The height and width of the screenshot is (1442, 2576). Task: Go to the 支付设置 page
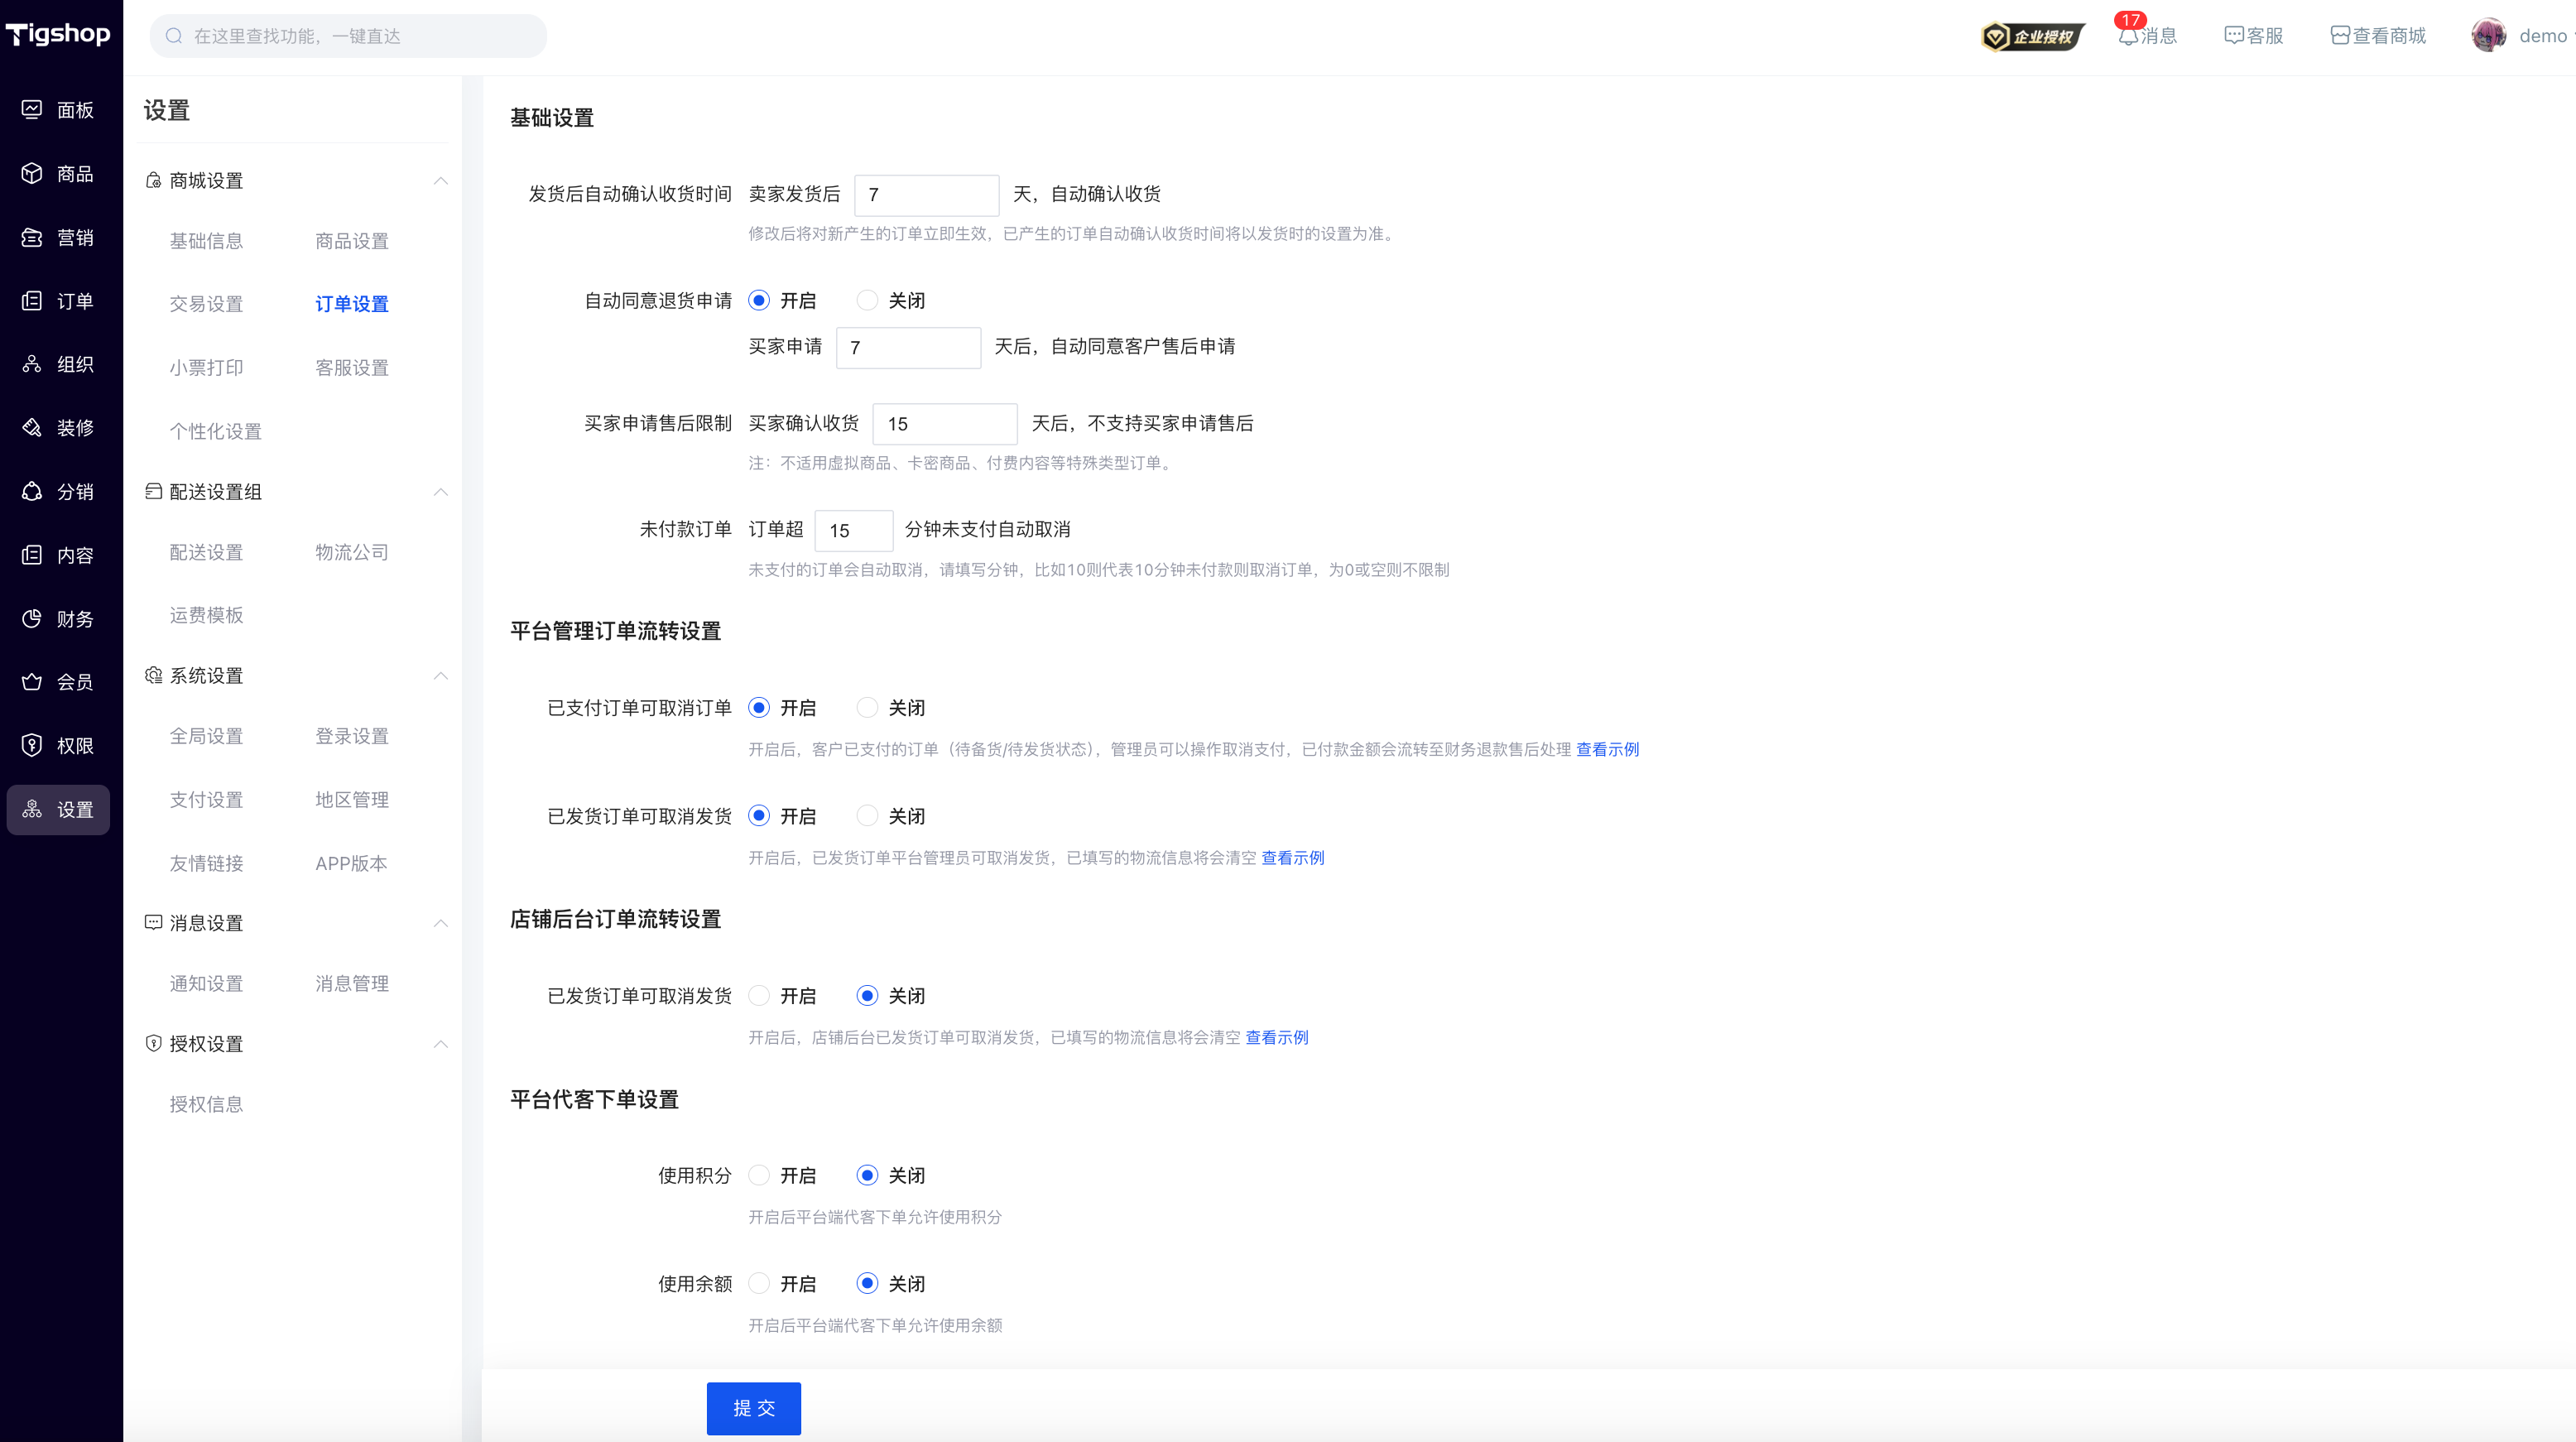pyautogui.click(x=206, y=800)
